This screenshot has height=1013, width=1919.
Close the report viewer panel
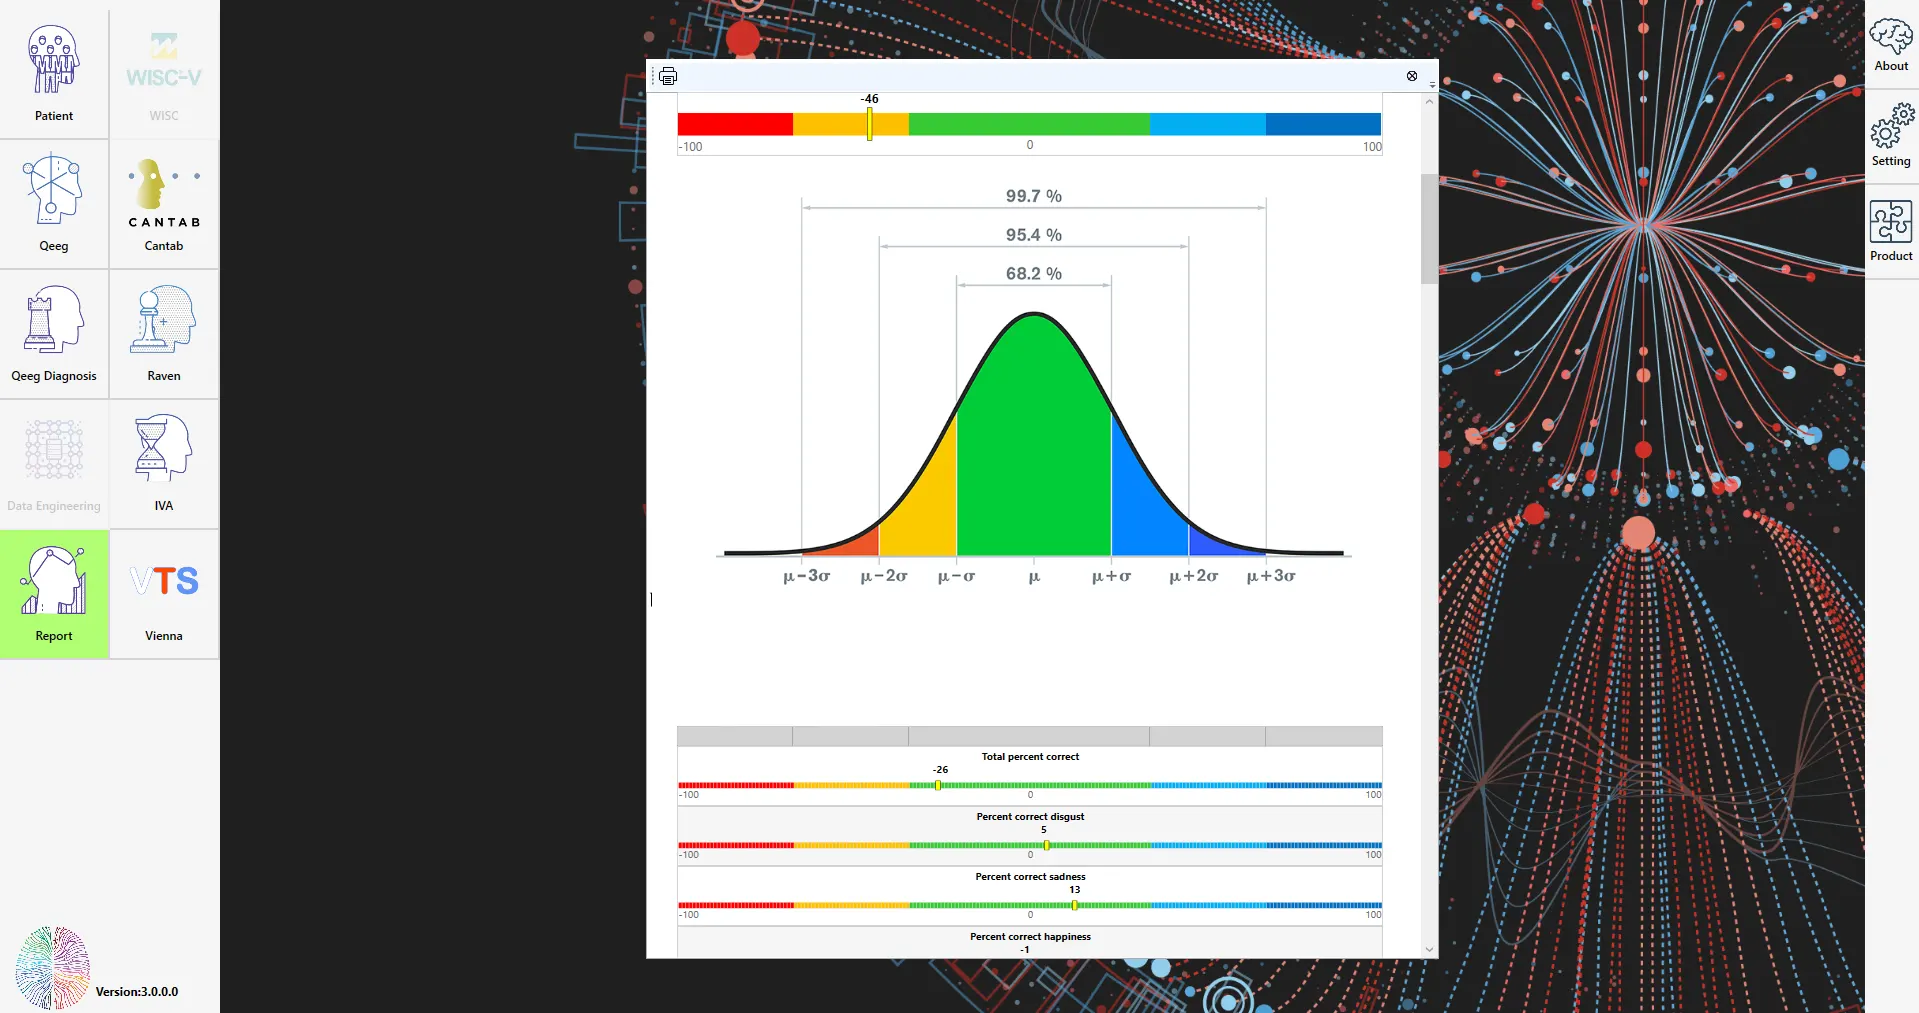pos(1412,76)
